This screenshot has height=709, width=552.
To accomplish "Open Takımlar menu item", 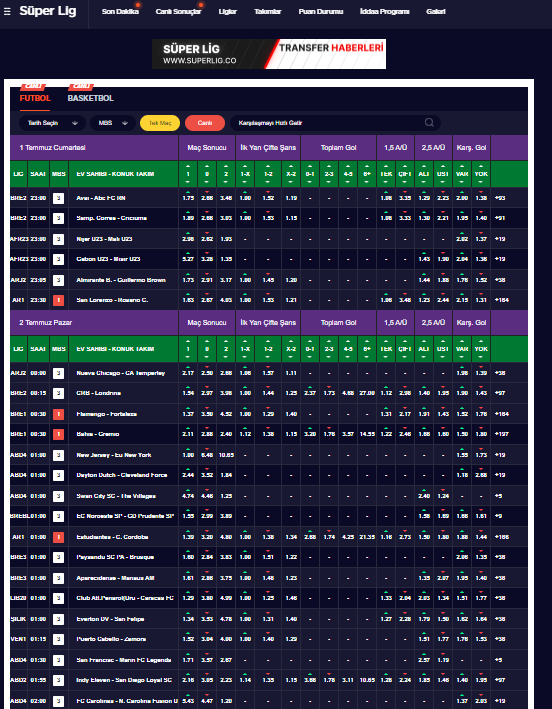I will tap(267, 12).
